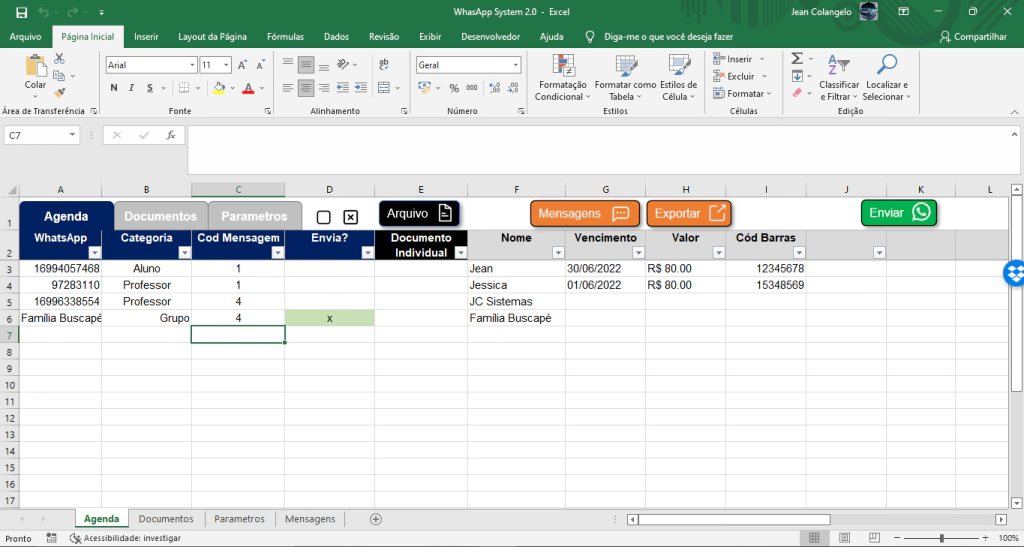
Task: Open Classificar e Filtrar
Action: tap(839, 78)
